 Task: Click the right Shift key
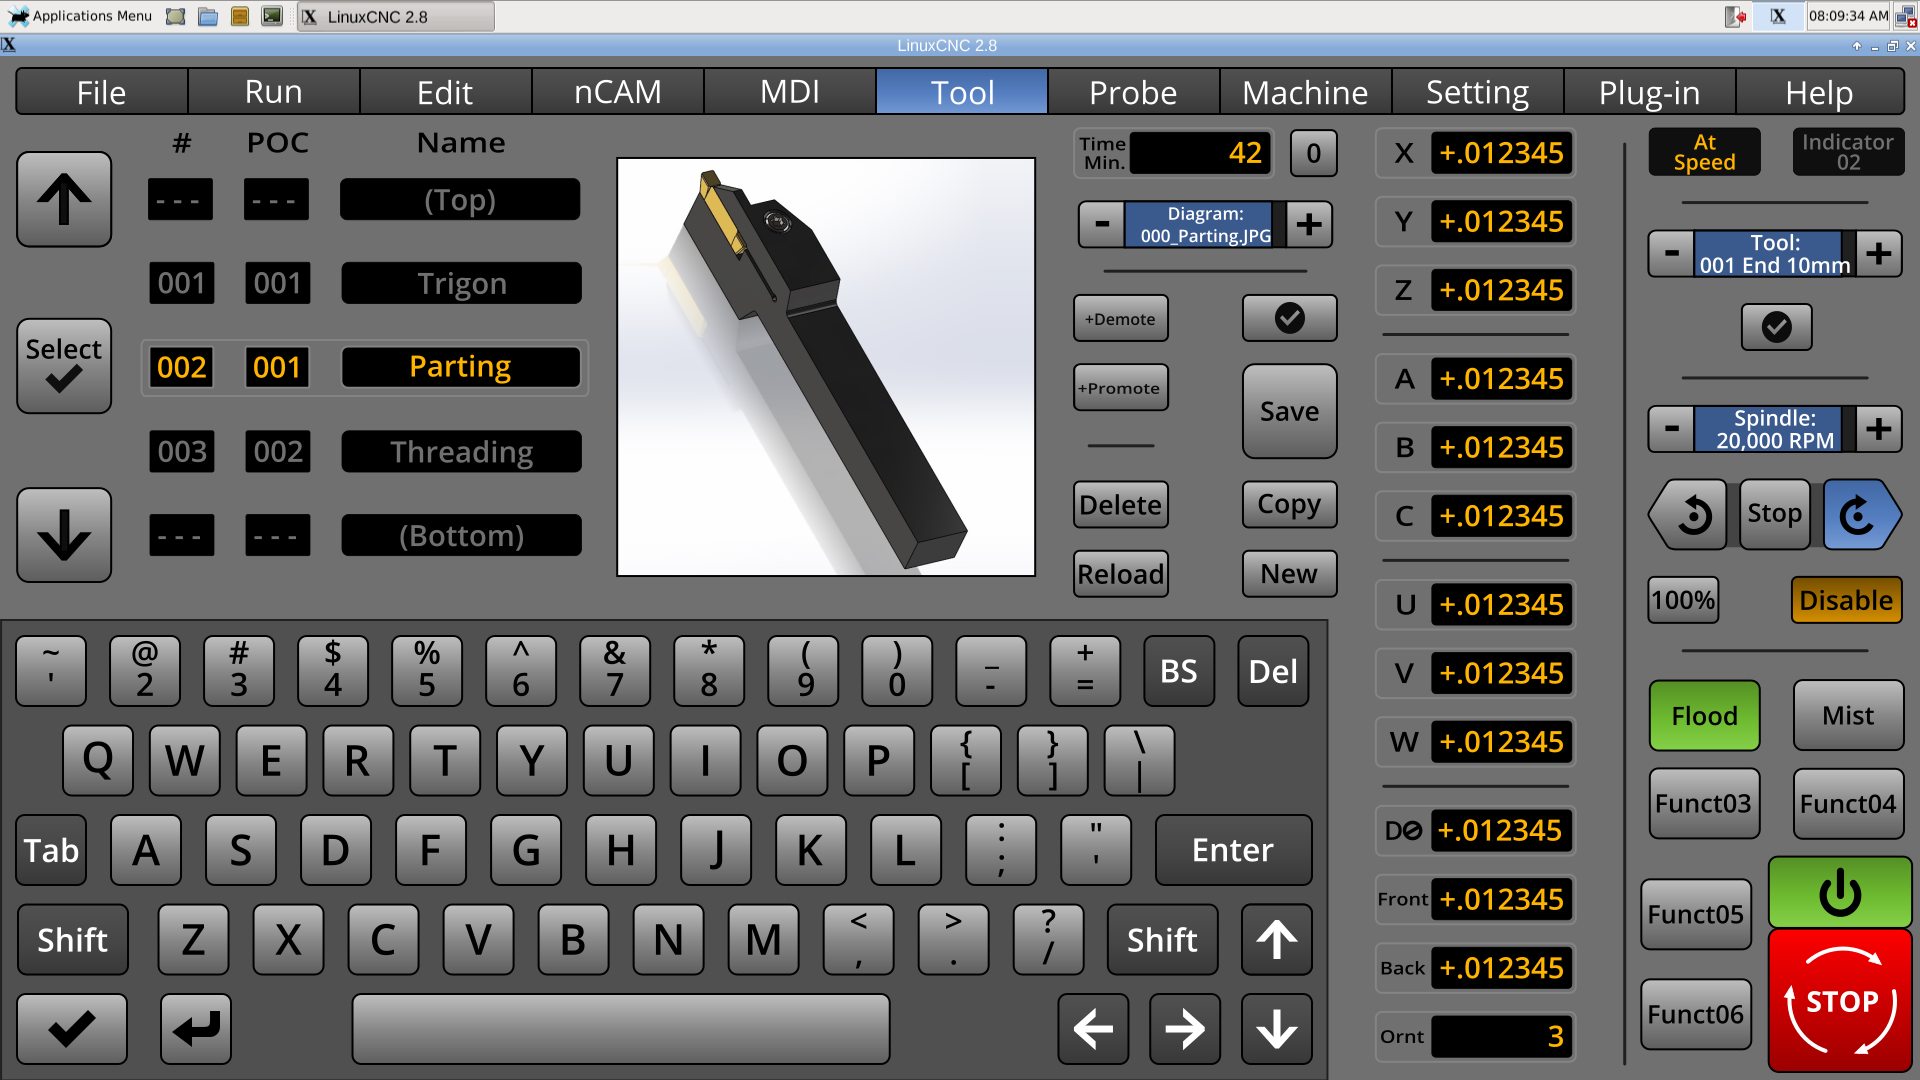click(1162, 939)
